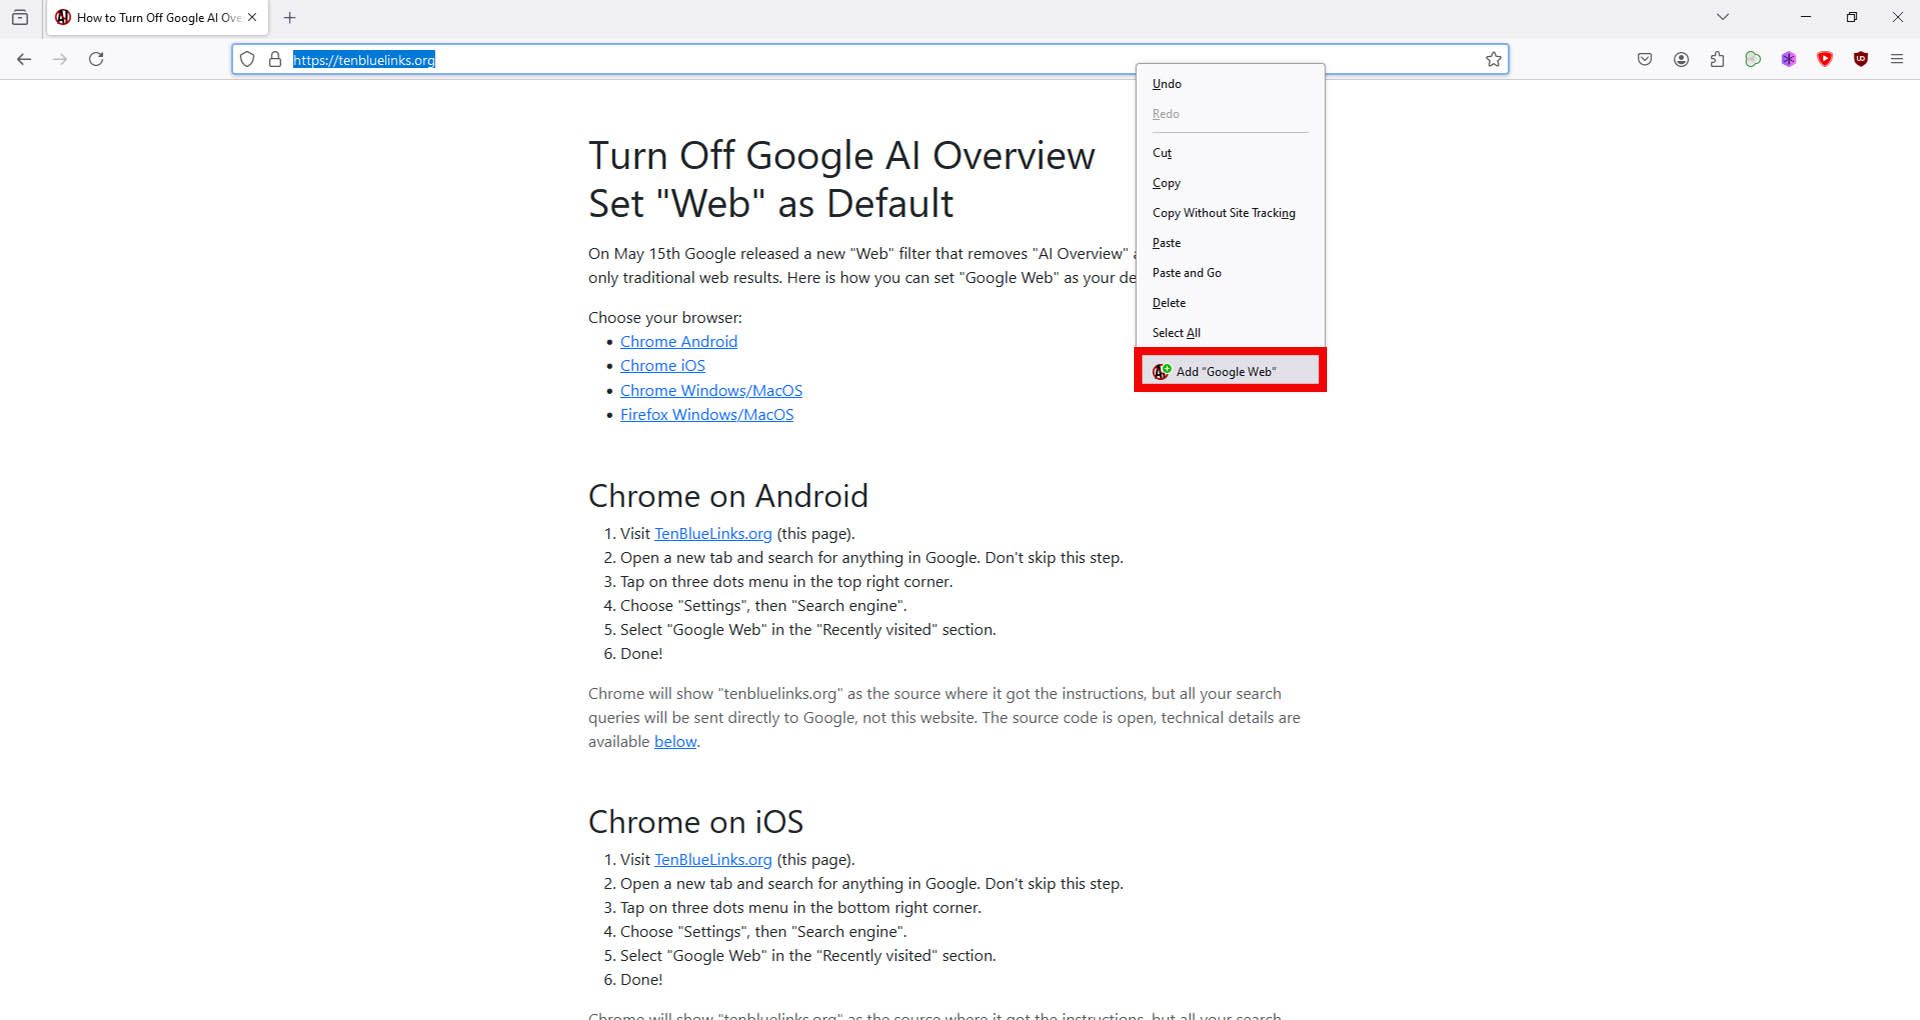Open the Firefox Windows/MacOS link
The image size is (1920, 1020).
click(706, 415)
